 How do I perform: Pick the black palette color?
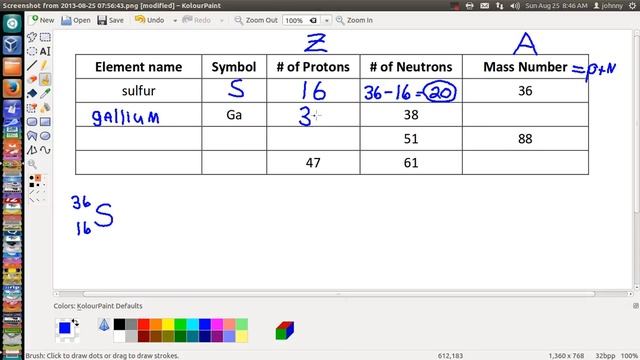click(x=119, y=324)
